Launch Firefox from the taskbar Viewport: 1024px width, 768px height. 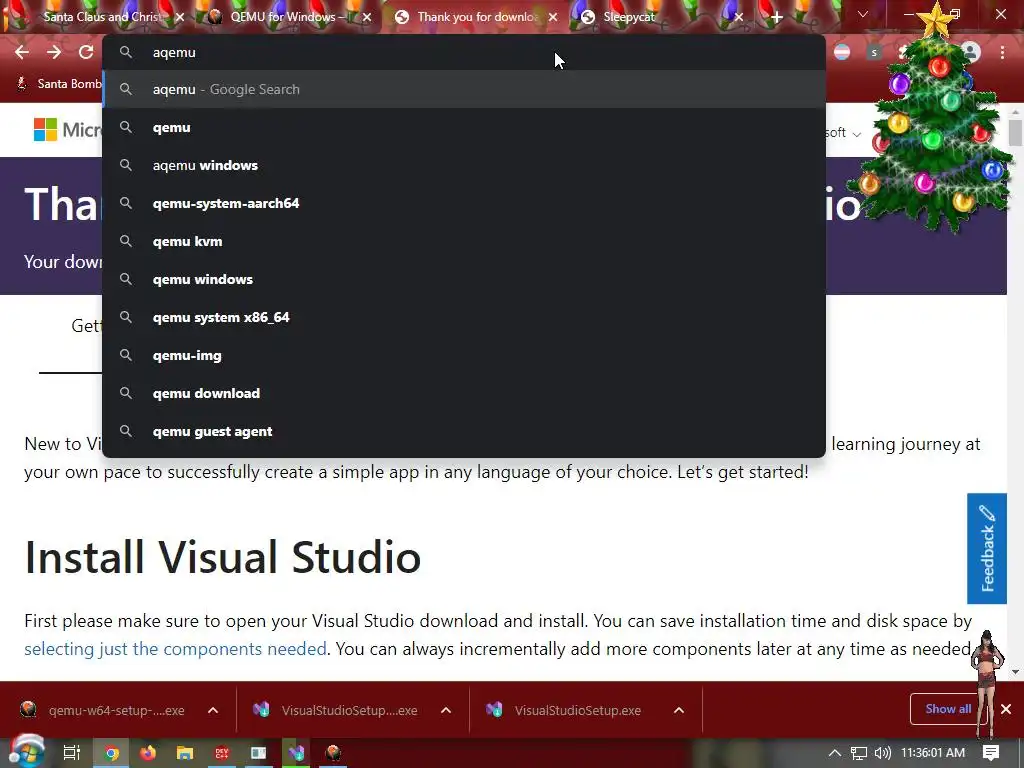pyautogui.click(x=148, y=753)
